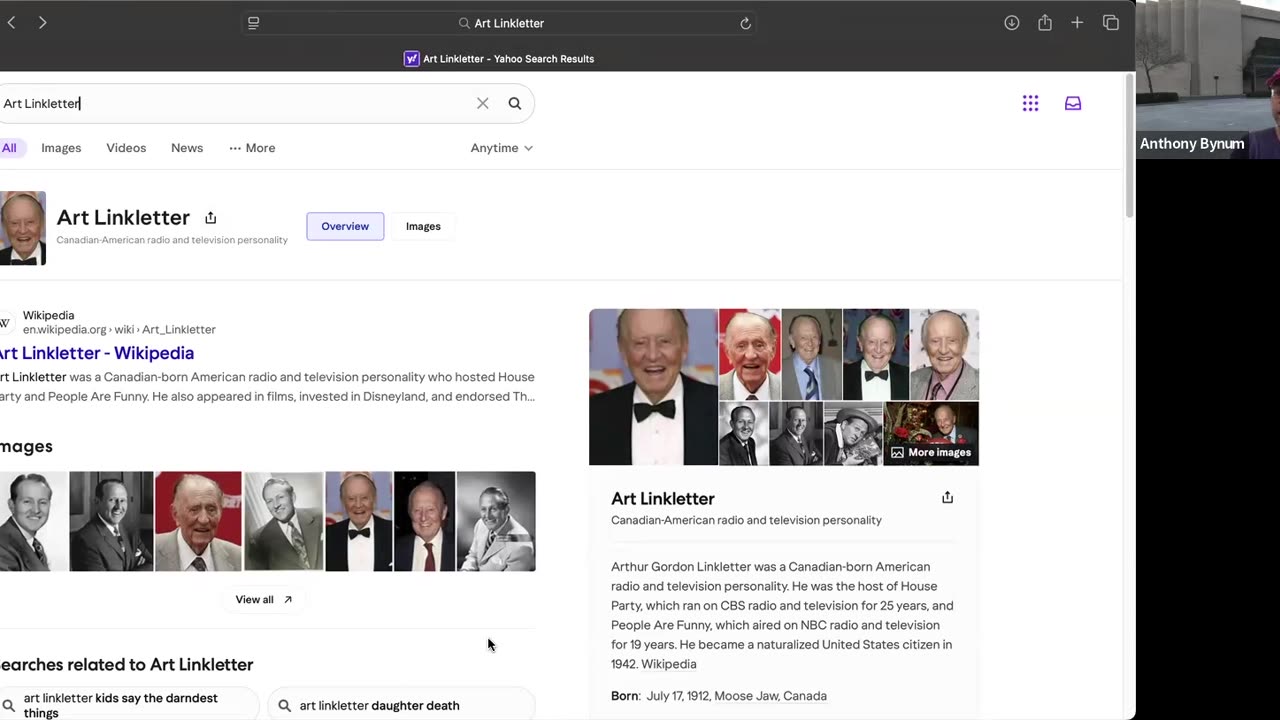Go forward with Safari's forward arrow
This screenshot has height=720, width=1280.
pyautogui.click(x=42, y=23)
